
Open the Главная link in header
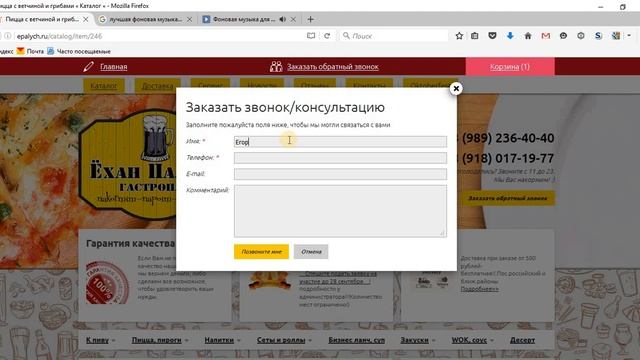click(114, 67)
